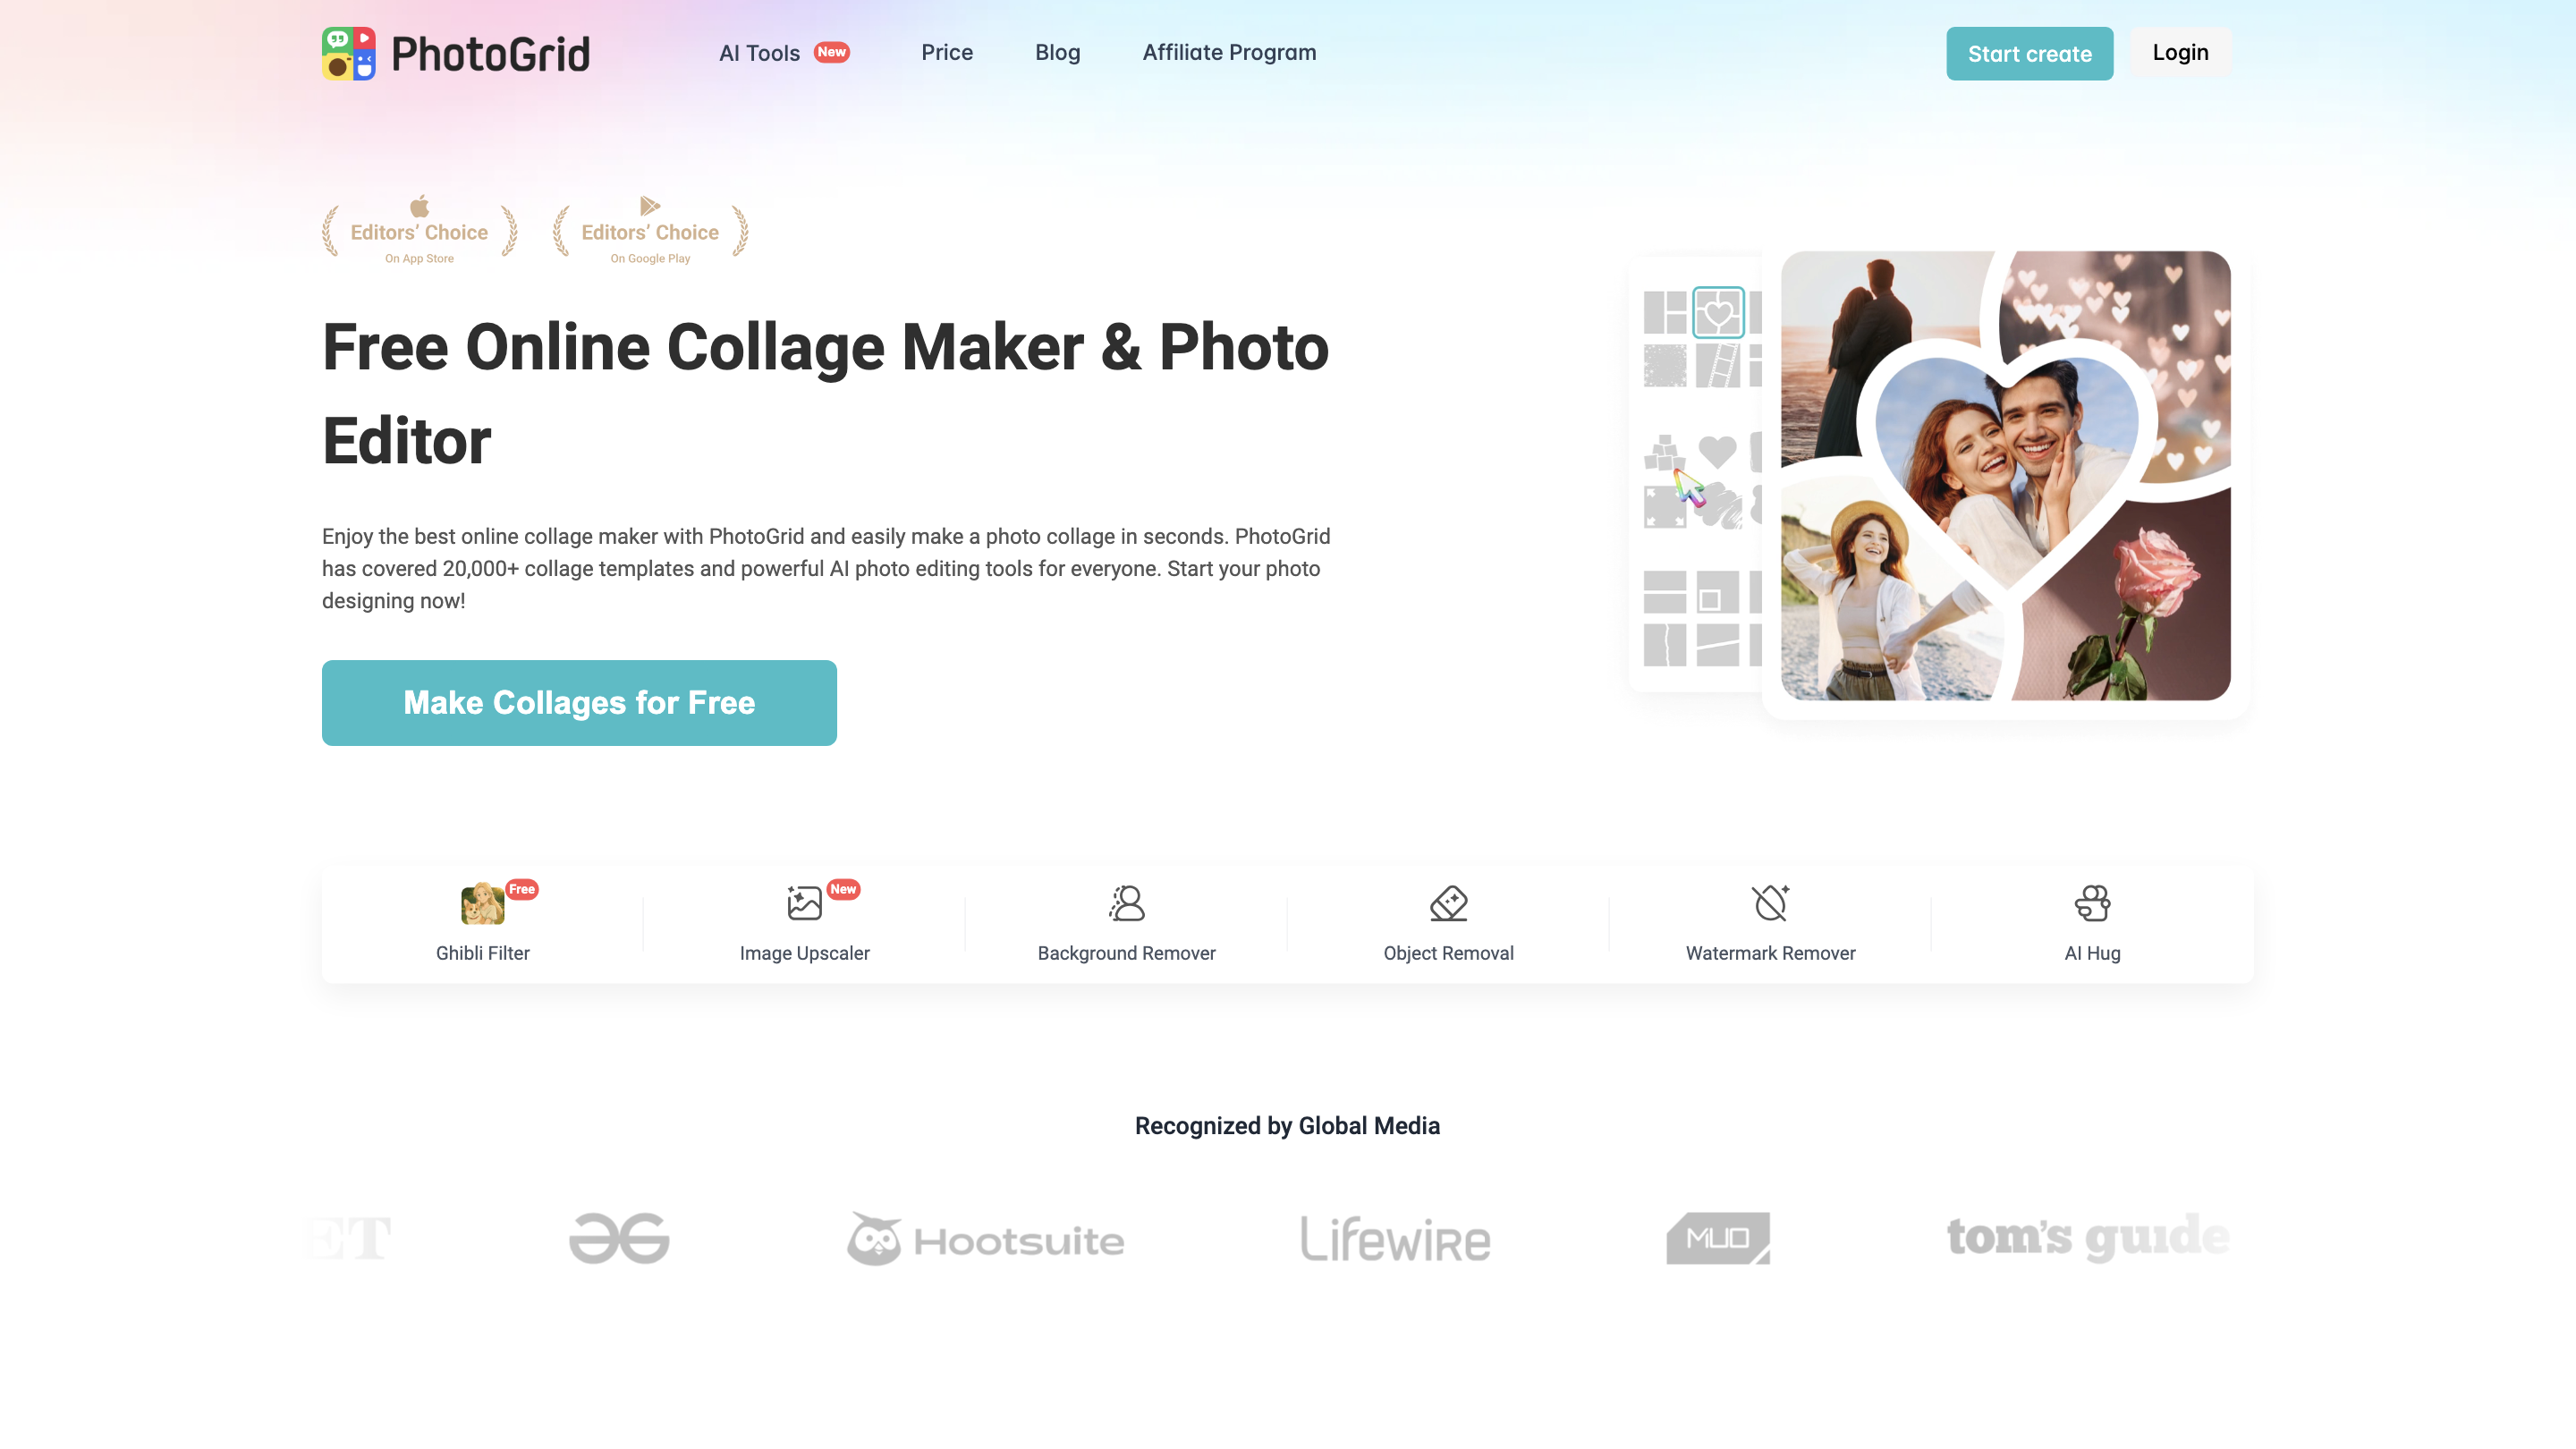Click the Login button
2576x1449 pixels.
tap(2180, 53)
